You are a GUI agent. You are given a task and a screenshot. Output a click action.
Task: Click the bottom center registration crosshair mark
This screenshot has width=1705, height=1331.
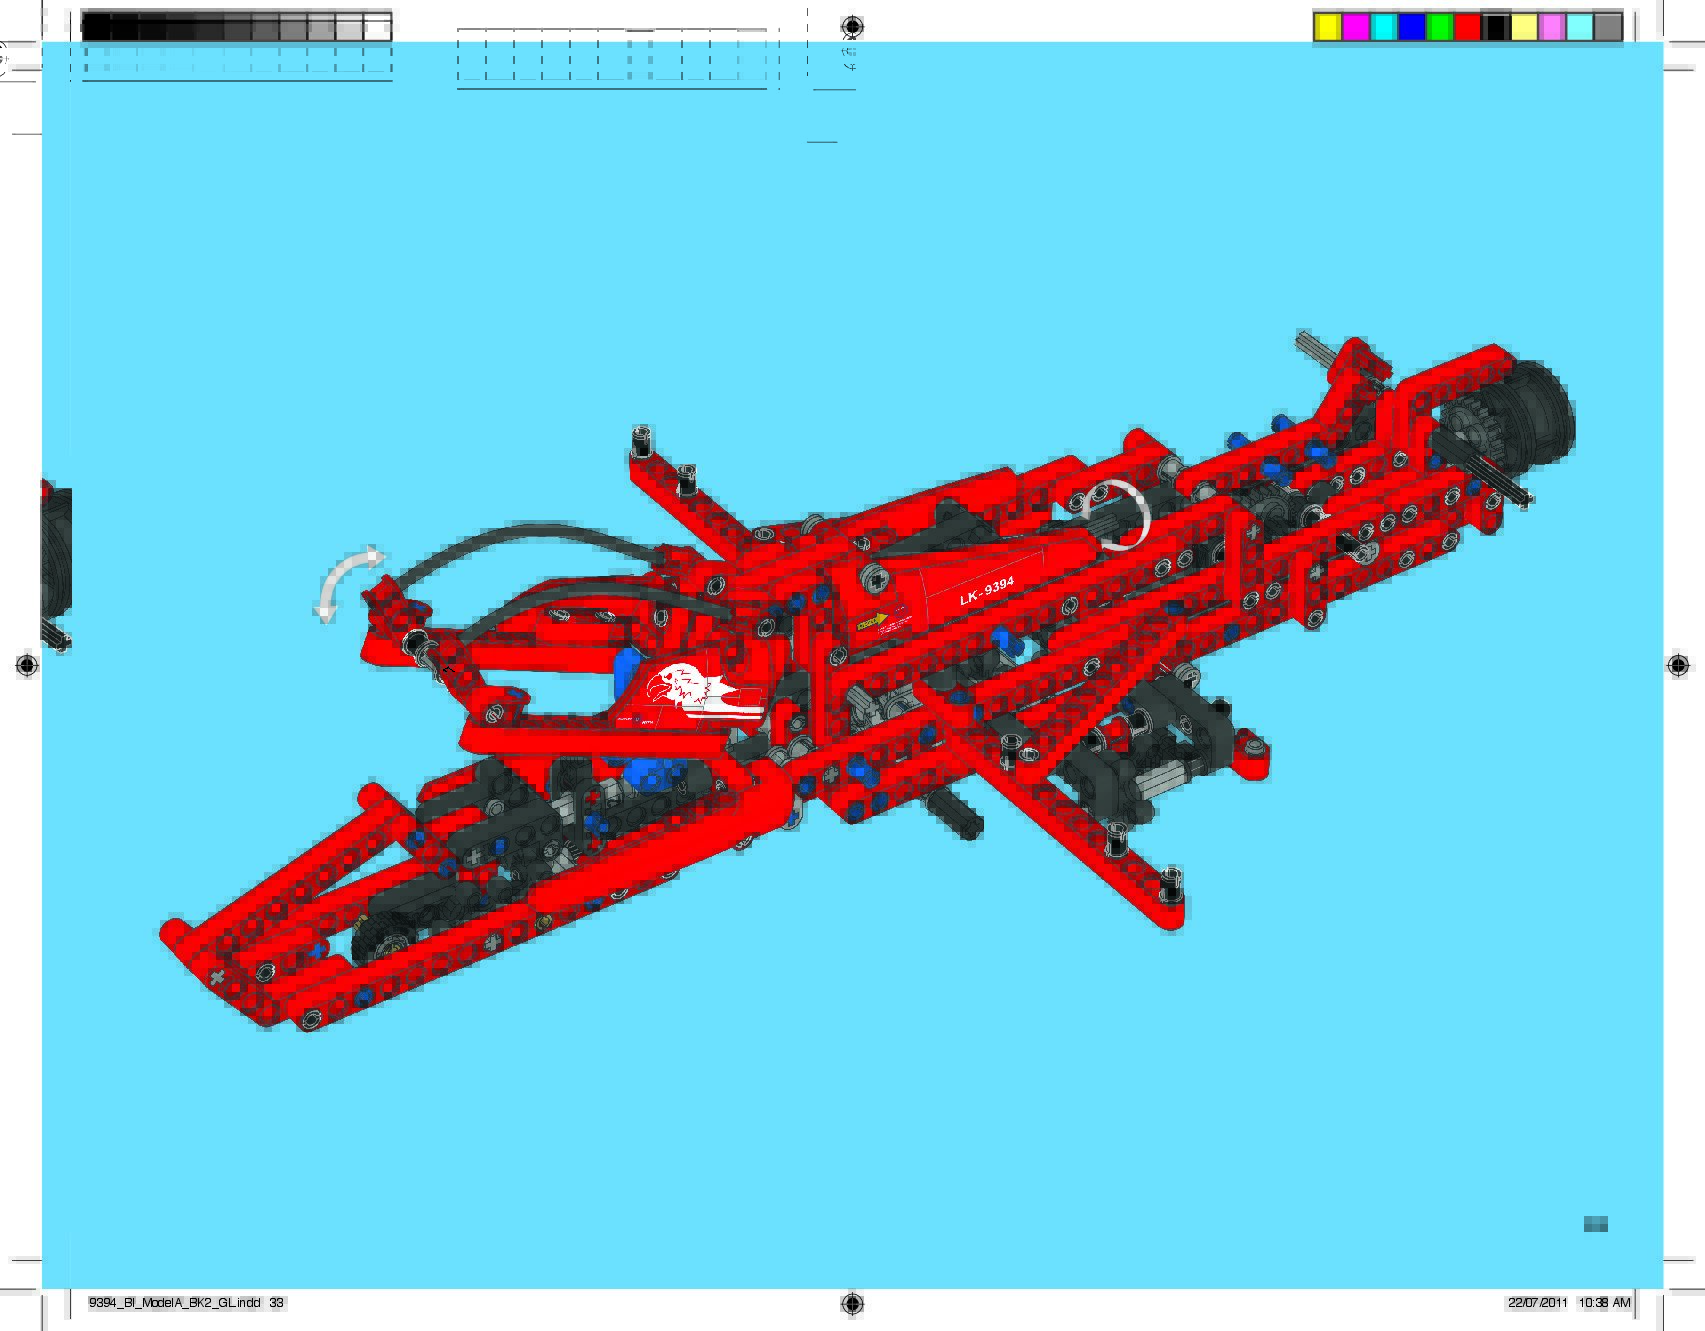[852, 1303]
